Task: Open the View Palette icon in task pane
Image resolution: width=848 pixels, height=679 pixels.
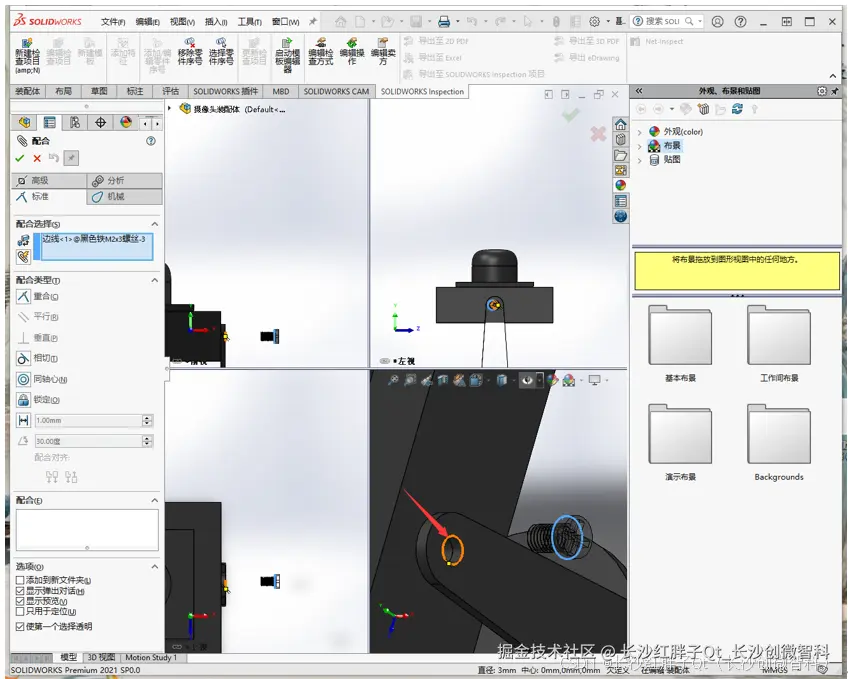Action: pos(620,170)
